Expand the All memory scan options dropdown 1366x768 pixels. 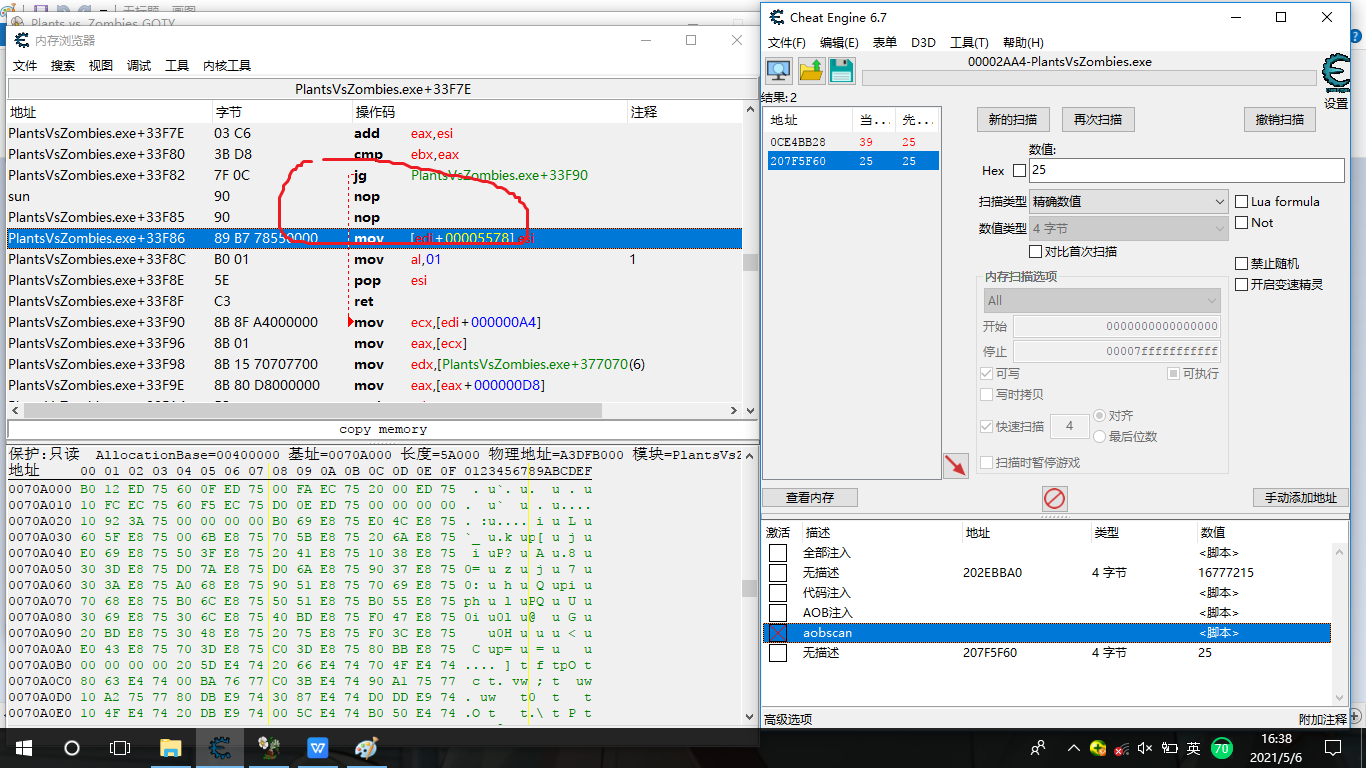pos(1210,300)
